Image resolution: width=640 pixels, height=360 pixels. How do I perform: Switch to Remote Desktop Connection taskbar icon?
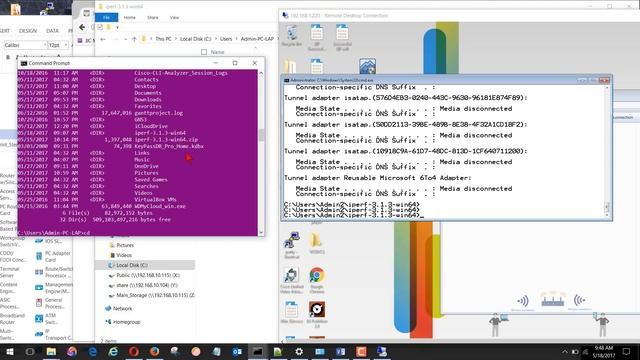coord(382,351)
